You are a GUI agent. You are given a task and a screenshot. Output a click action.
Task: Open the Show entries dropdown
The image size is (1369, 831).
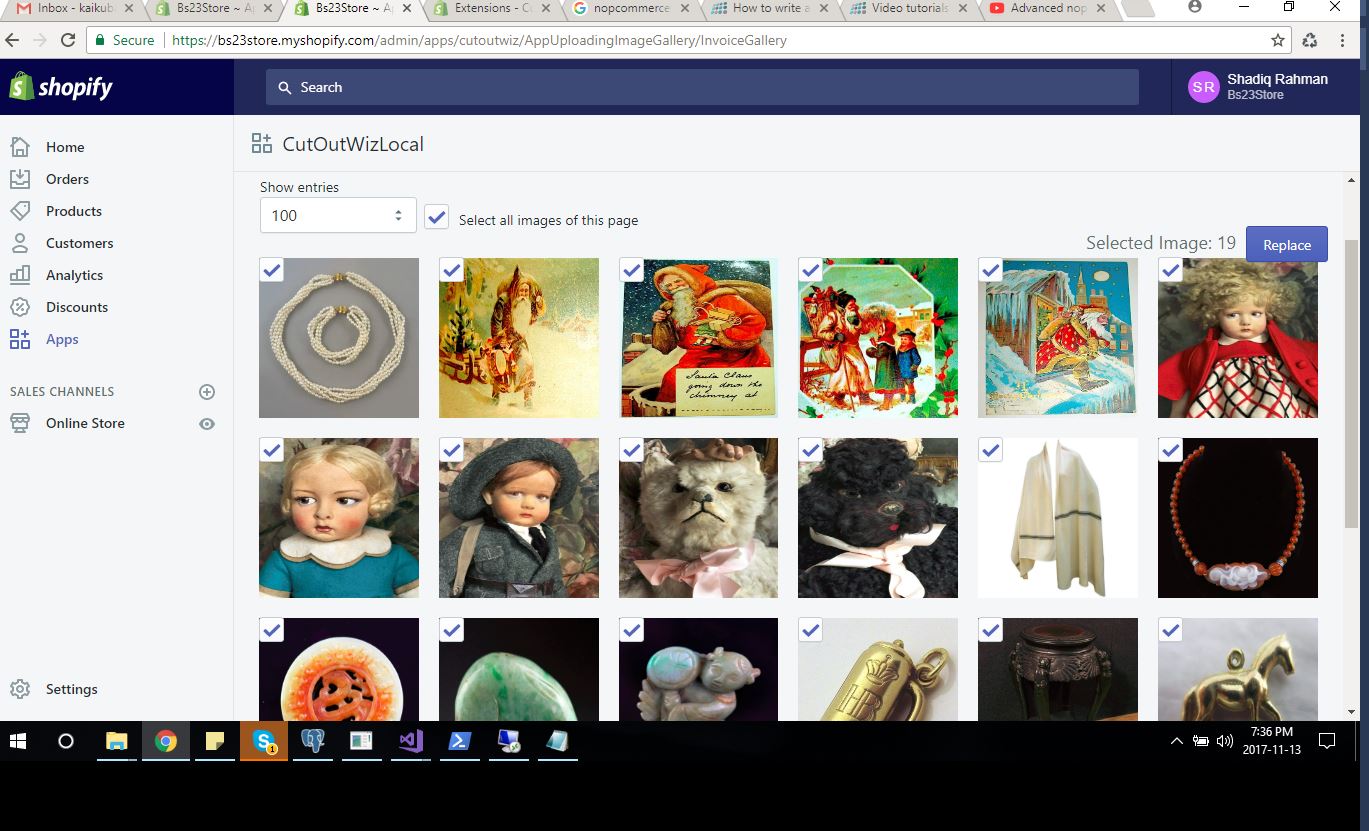338,215
